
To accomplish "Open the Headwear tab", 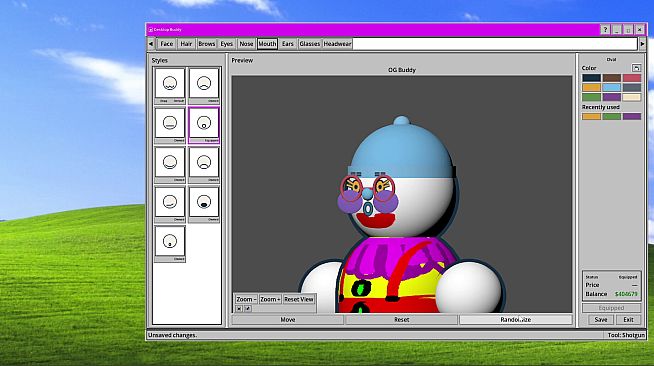I will point(337,44).
